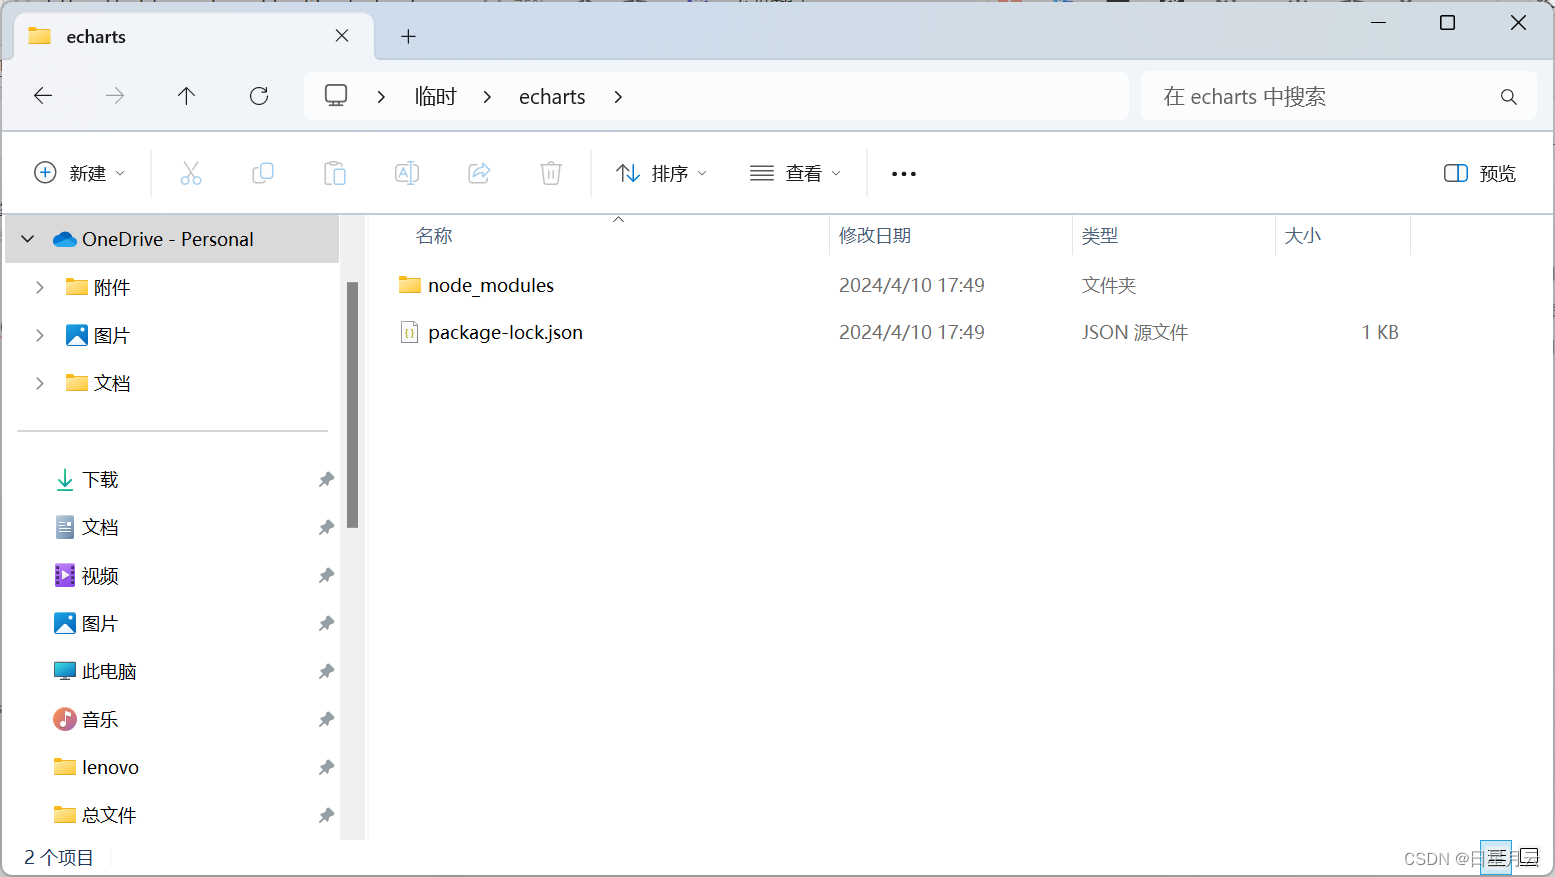Screen dimensions: 1555x877
Task: Open 此电脑 in navigation pane
Action: coord(109,671)
